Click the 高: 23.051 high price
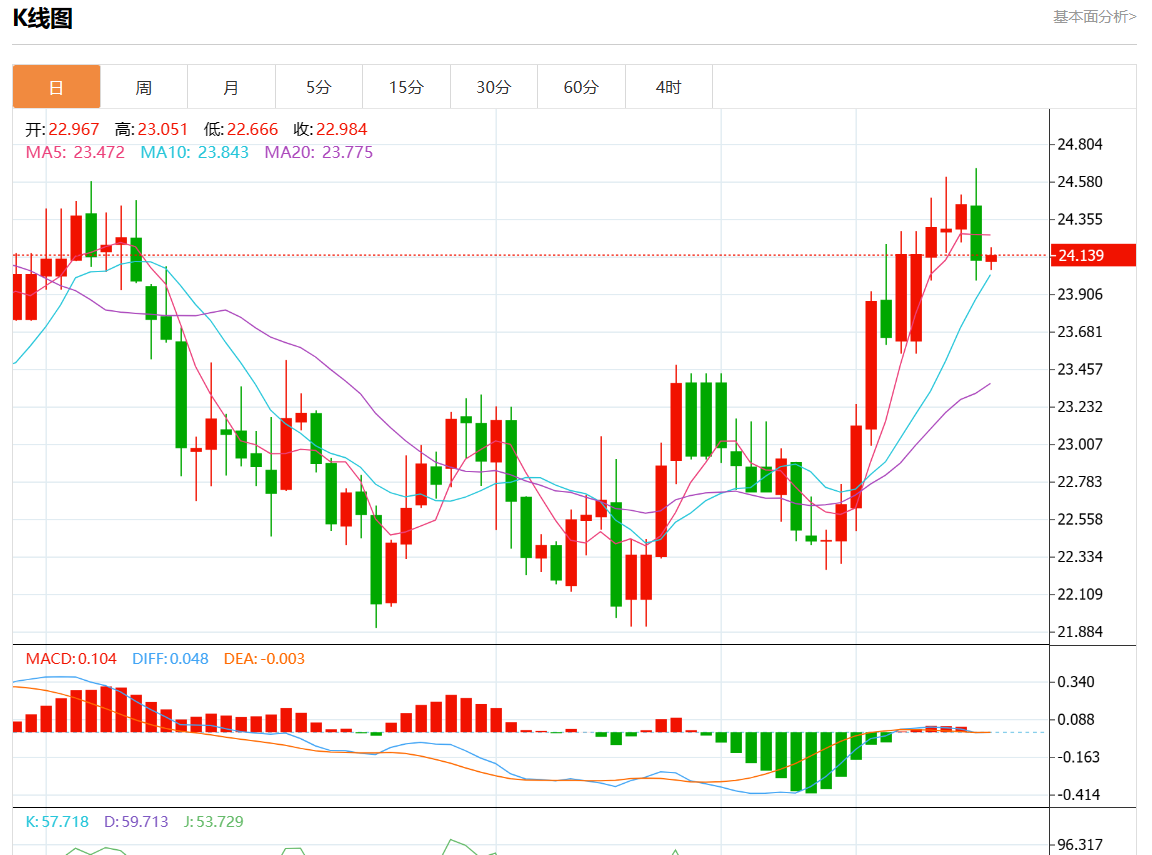This screenshot has width=1152, height=855. (151, 129)
